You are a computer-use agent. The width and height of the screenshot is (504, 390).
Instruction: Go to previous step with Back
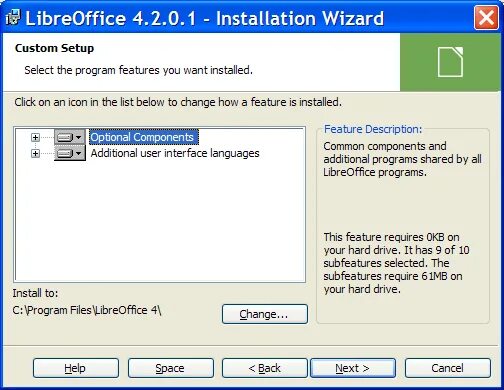(265, 368)
